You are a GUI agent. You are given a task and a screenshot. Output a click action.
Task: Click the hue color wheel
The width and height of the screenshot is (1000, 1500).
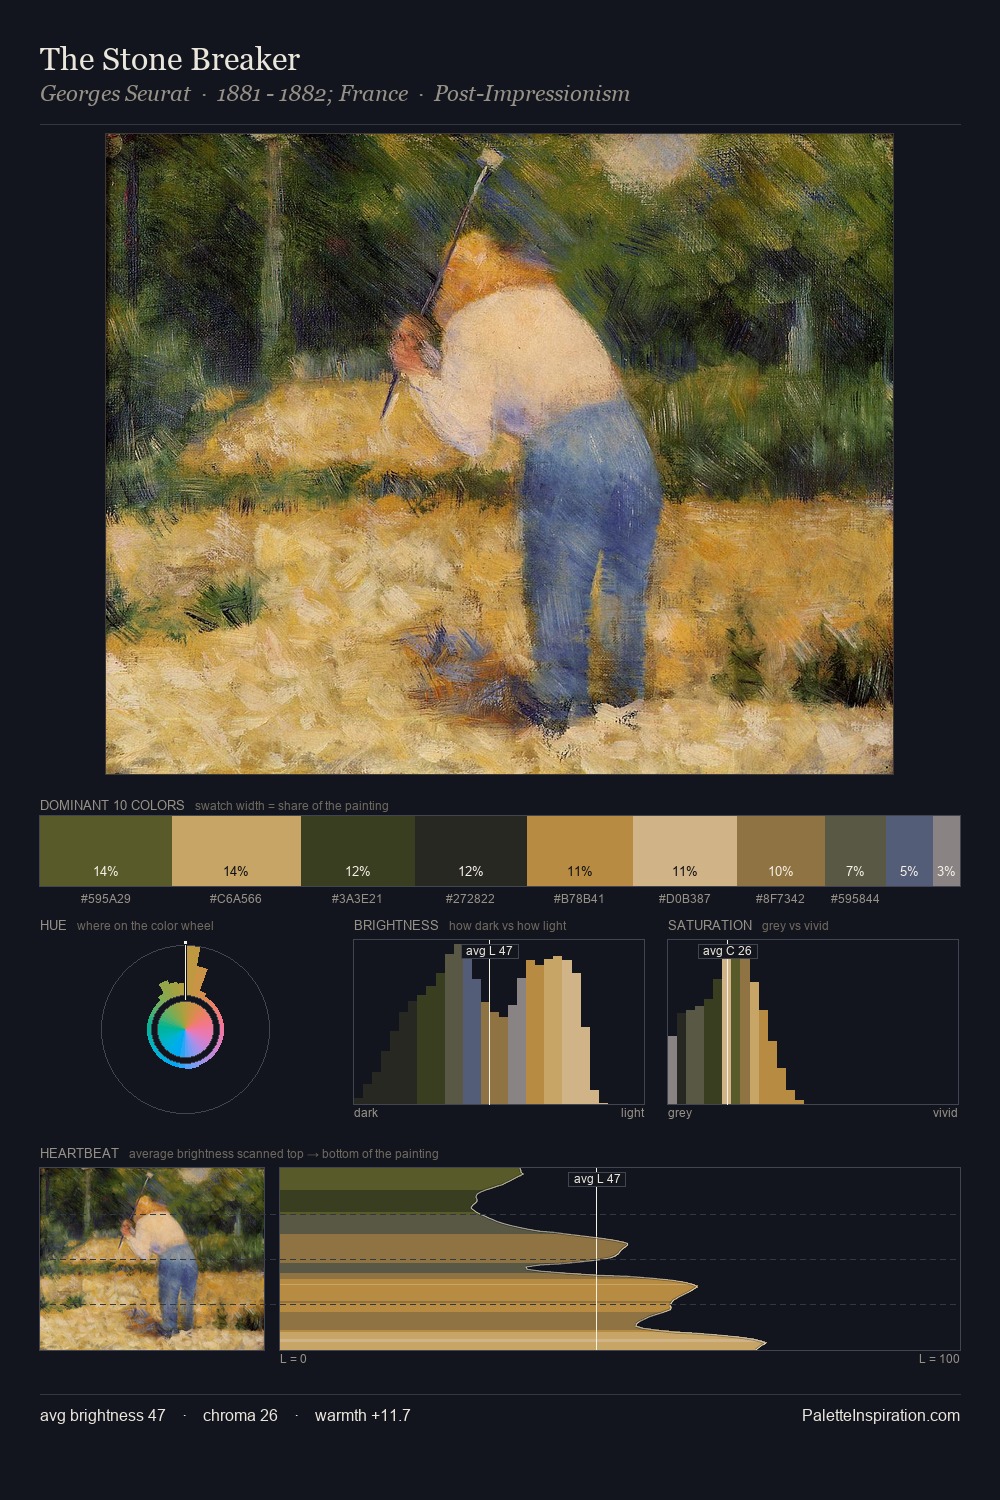pos(185,1029)
